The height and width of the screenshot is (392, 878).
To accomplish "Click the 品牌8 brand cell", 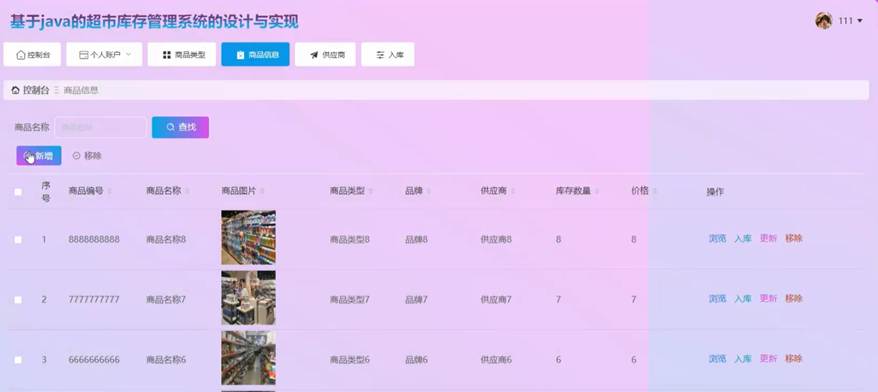I will coord(416,240).
